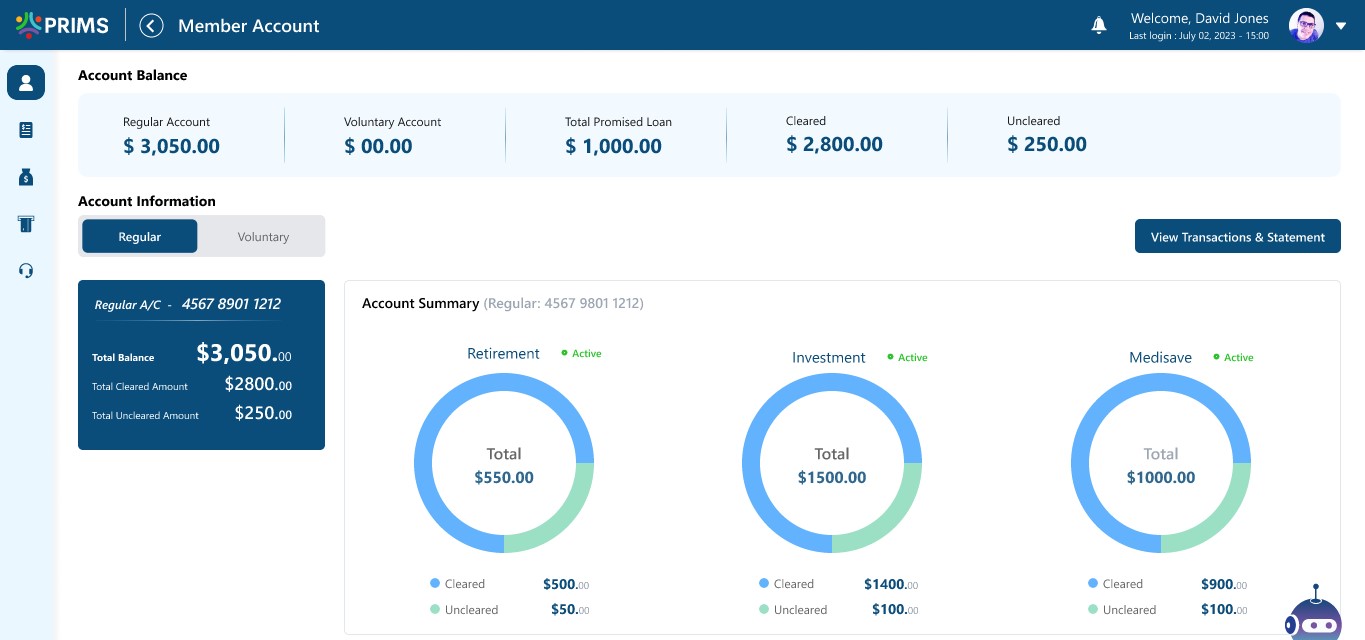The width and height of the screenshot is (1365, 640).
Task: Switch to the Voluntary account toggle
Action: 263,237
